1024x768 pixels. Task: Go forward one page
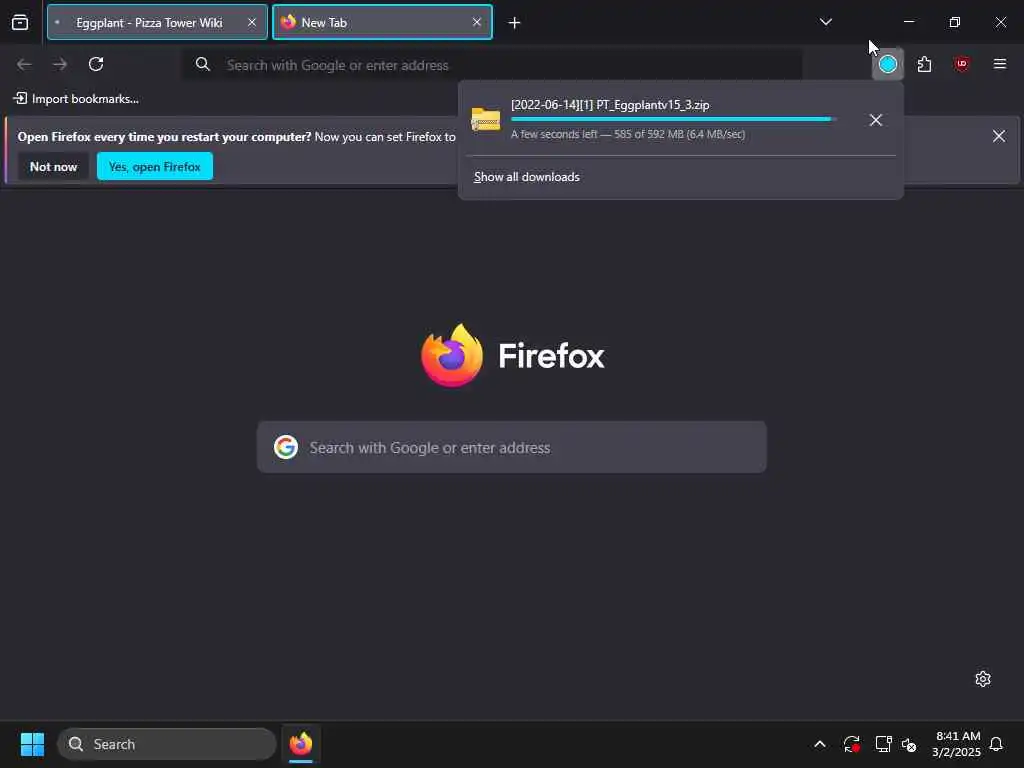click(60, 64)
